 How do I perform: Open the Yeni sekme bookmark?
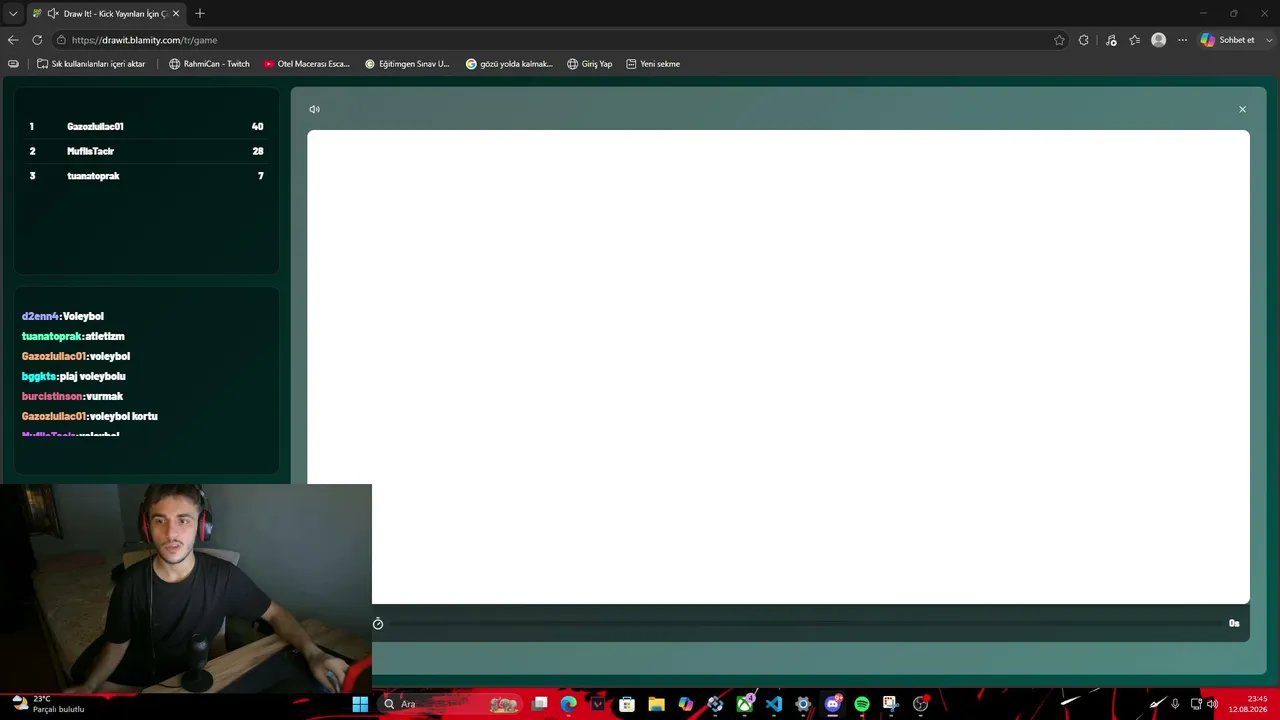653,64
